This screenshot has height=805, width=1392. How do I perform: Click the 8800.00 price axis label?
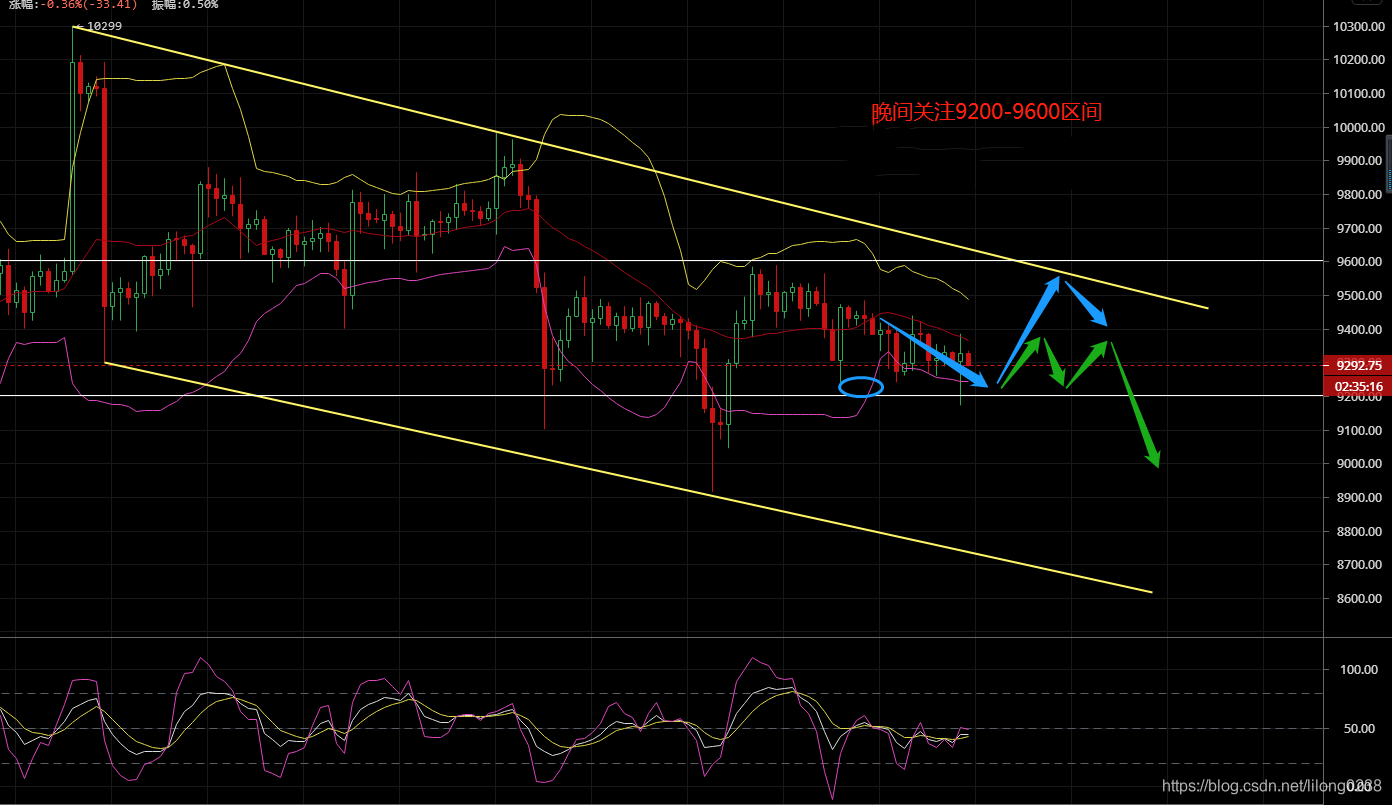1358,532
